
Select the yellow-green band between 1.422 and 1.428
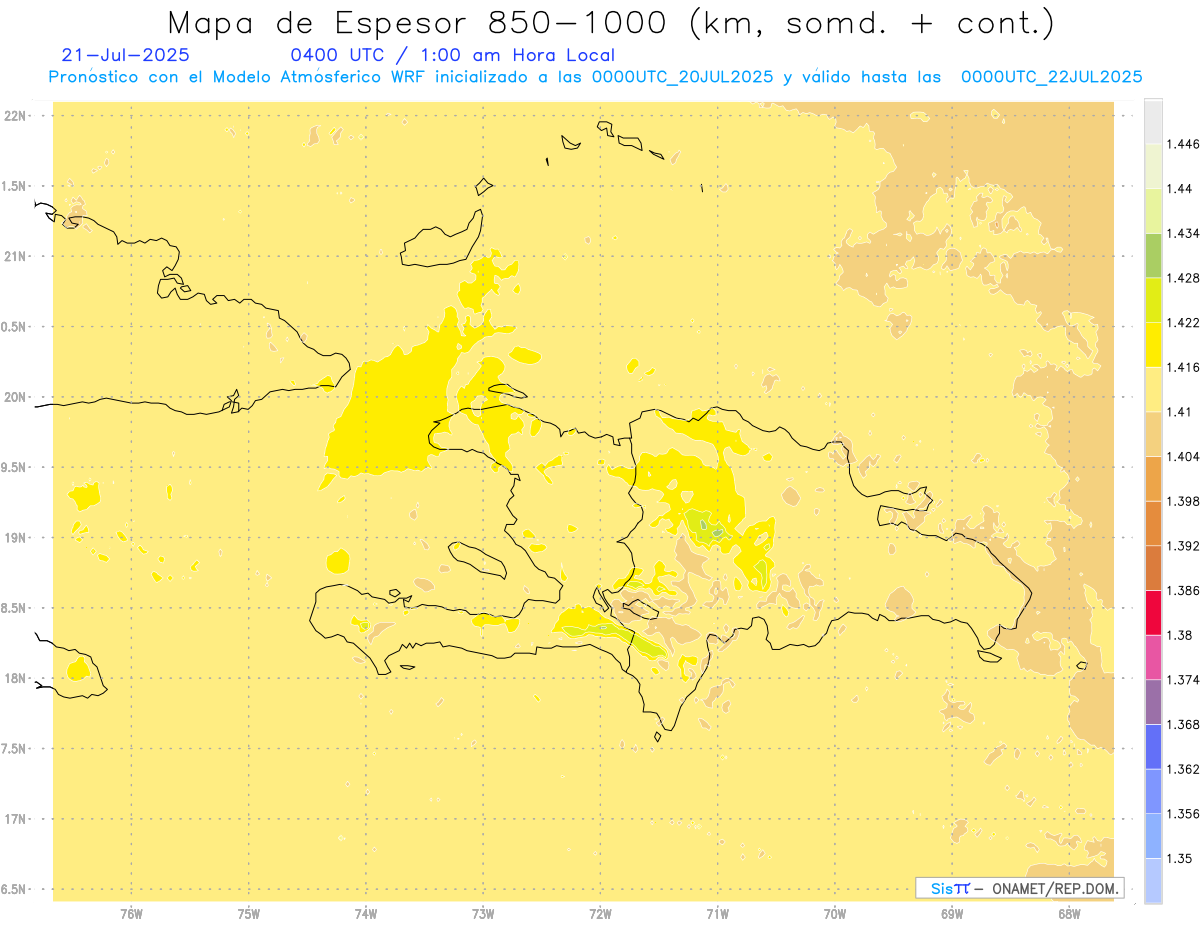tap(1153, 300)
